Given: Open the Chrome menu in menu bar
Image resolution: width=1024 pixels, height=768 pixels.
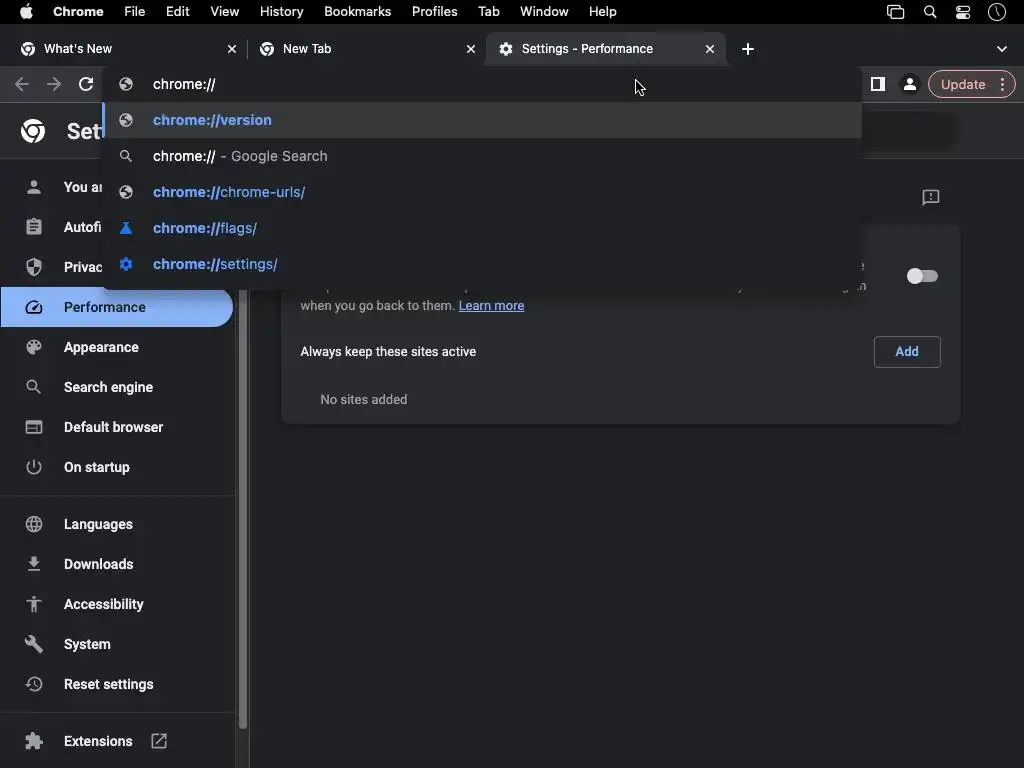Looking at the screenshot, I should point(78,12).
